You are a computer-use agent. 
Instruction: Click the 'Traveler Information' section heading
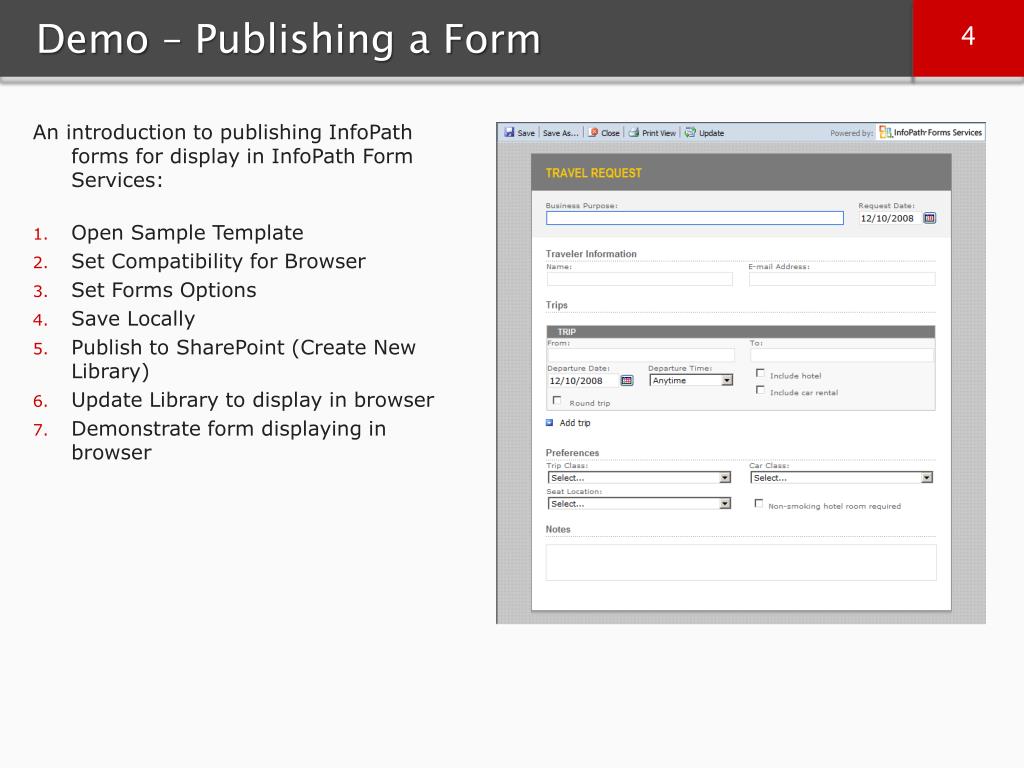click(x=591, y=254)
